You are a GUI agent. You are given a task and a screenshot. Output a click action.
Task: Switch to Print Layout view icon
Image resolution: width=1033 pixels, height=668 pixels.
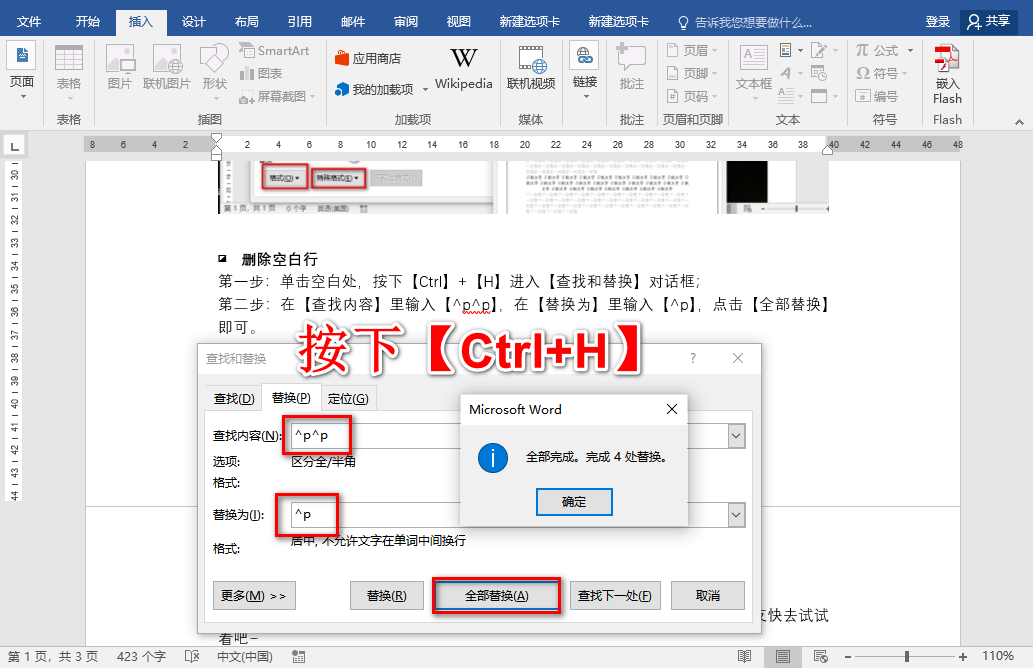[x=783, y=656]
